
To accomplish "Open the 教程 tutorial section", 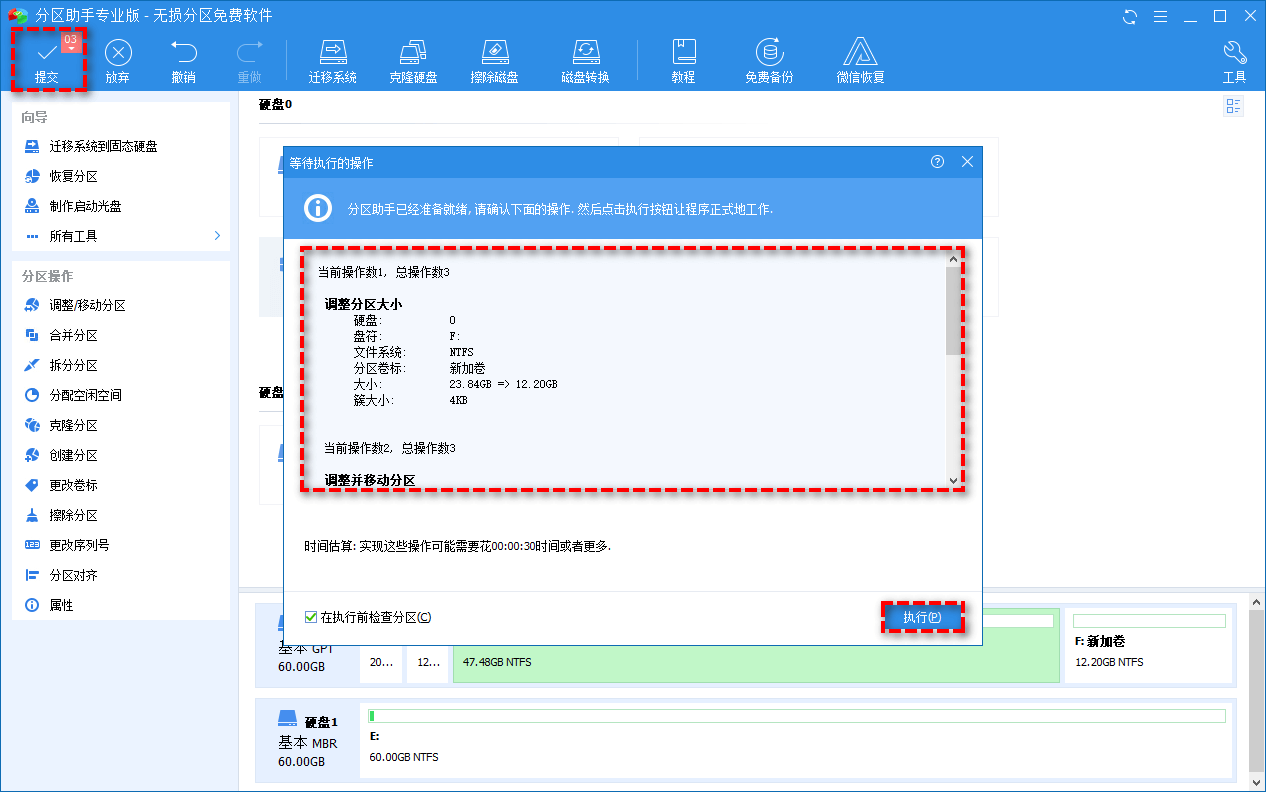I will click(x=684, y=59).
